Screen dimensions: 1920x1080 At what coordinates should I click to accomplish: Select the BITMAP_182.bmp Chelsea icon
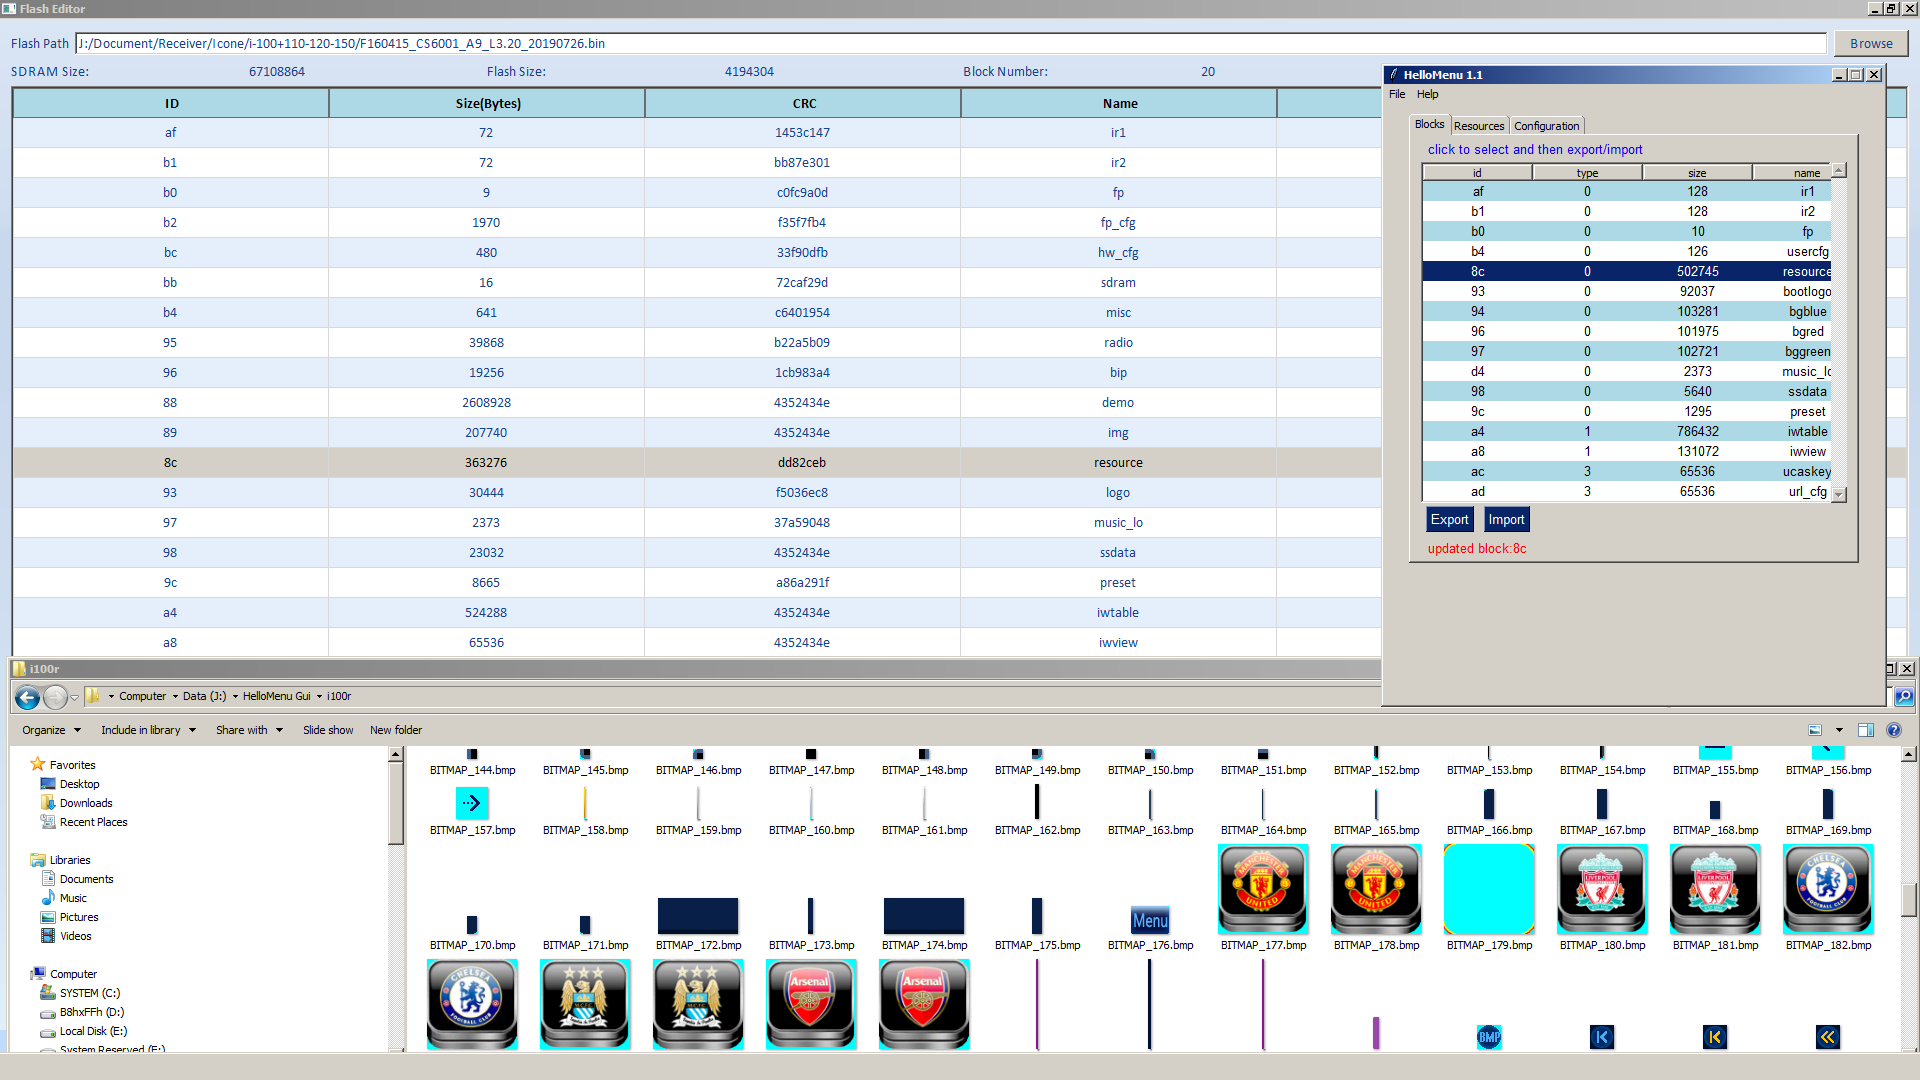1828,889
